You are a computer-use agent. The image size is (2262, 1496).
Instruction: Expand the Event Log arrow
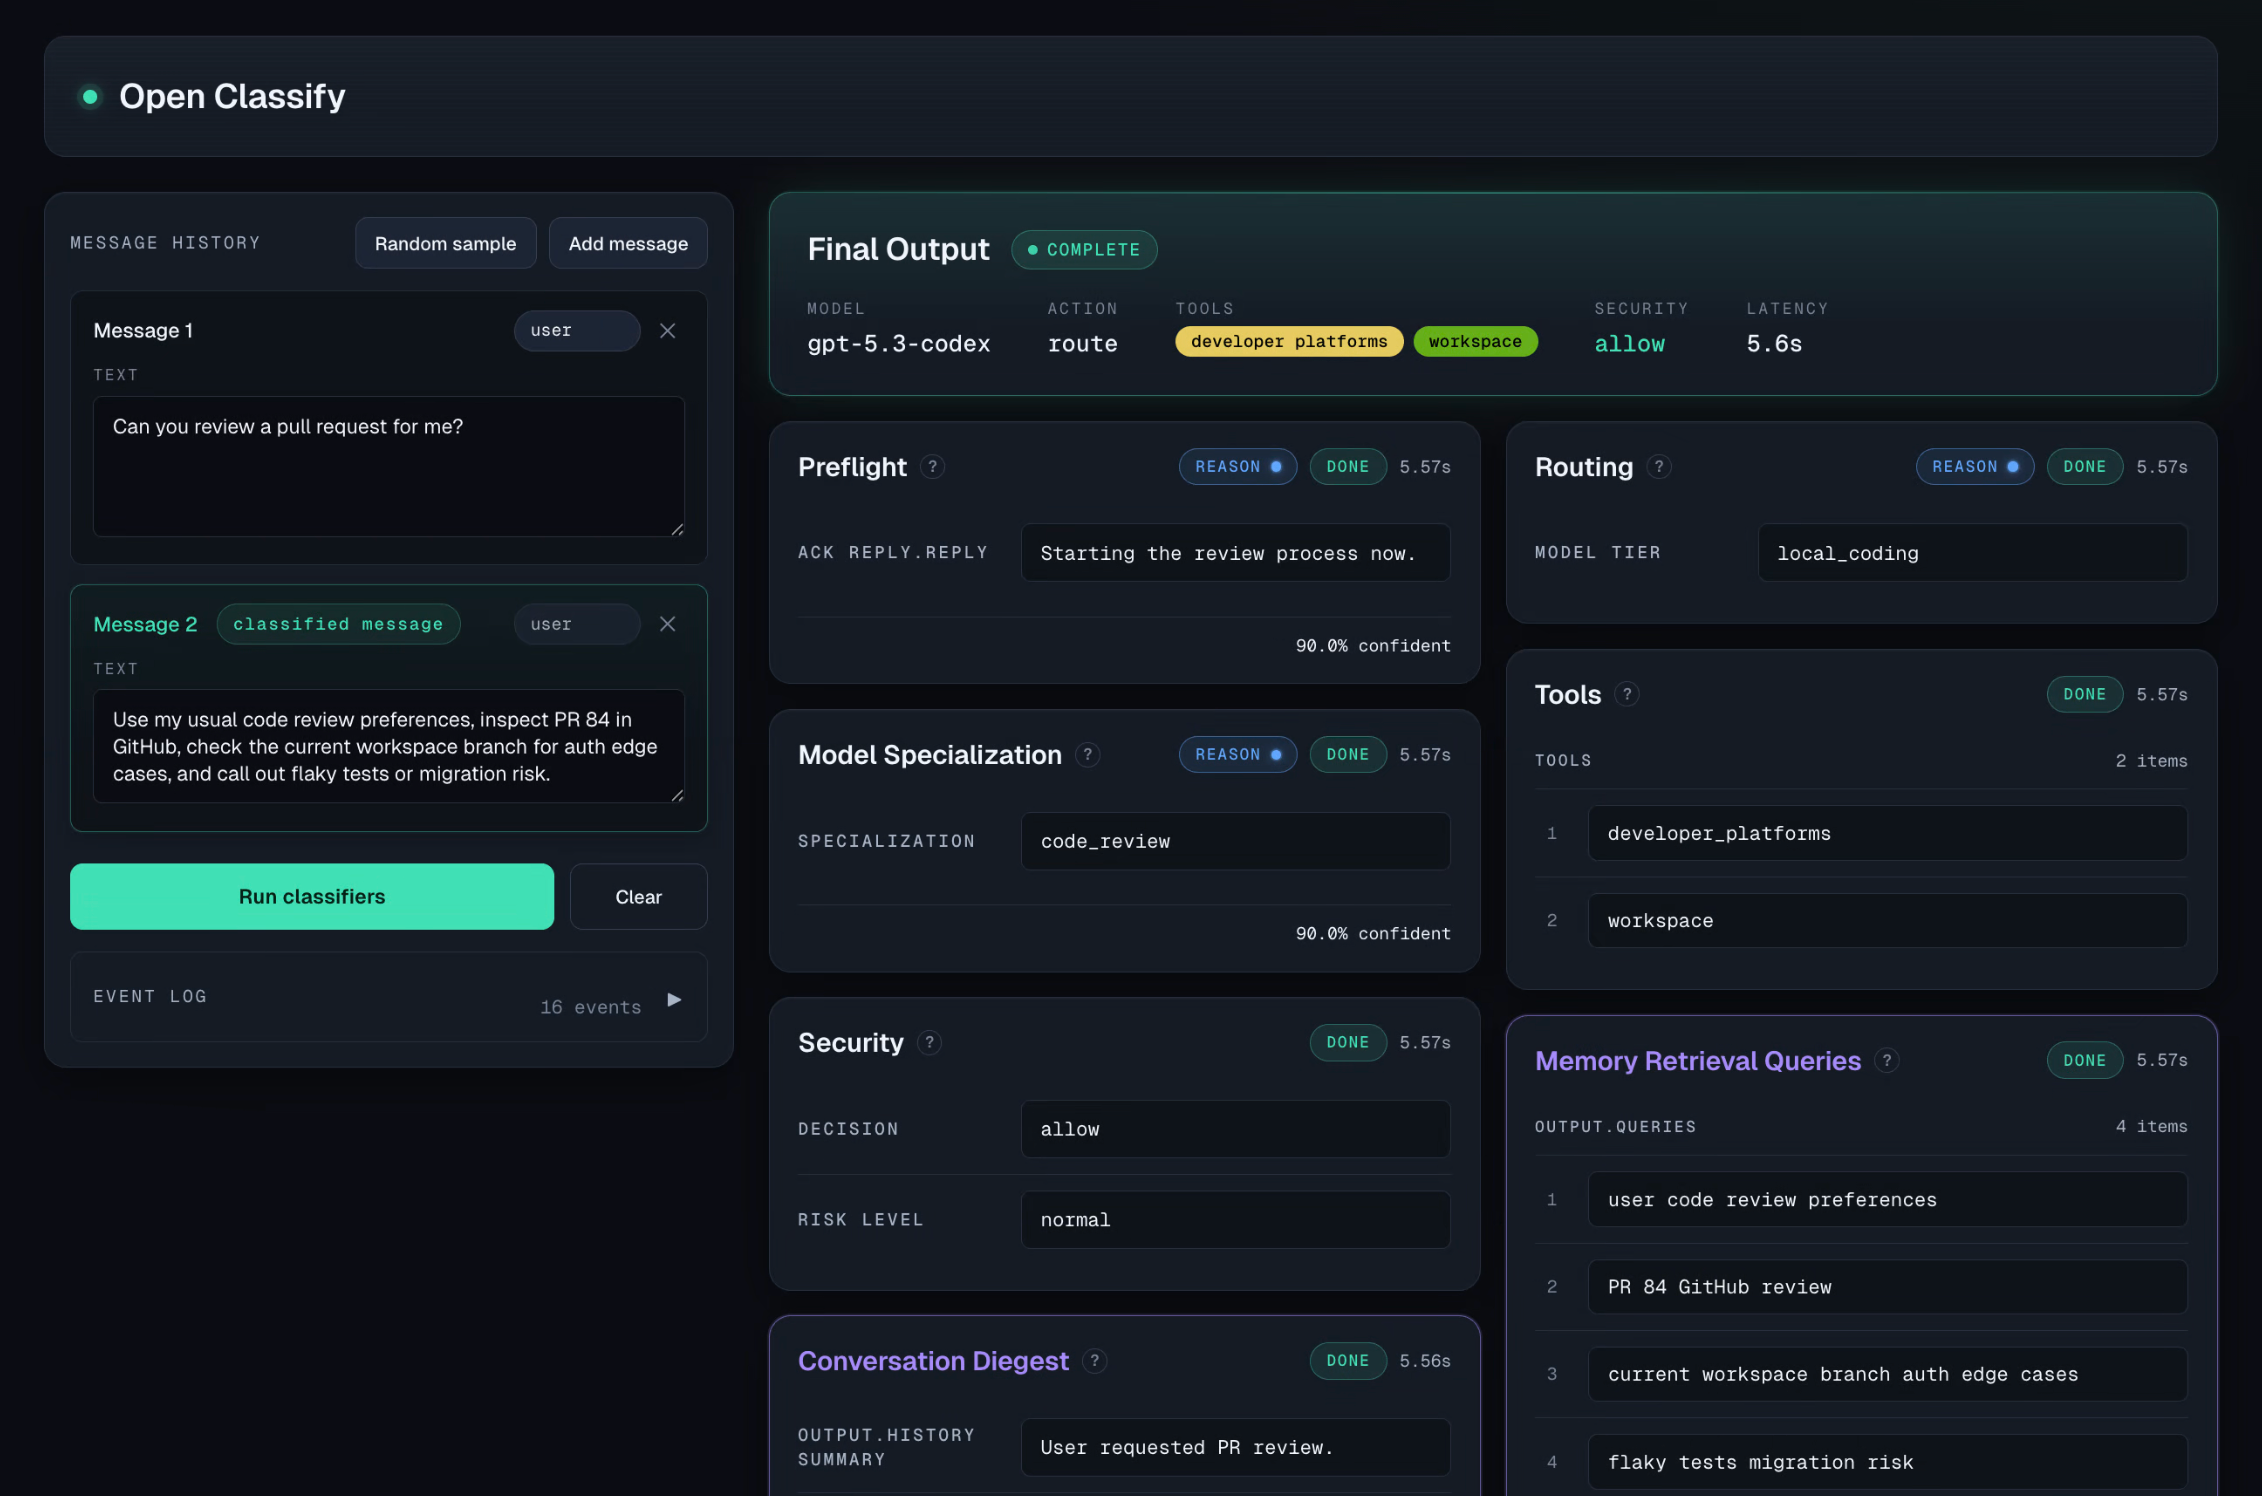tap(675, 999)
